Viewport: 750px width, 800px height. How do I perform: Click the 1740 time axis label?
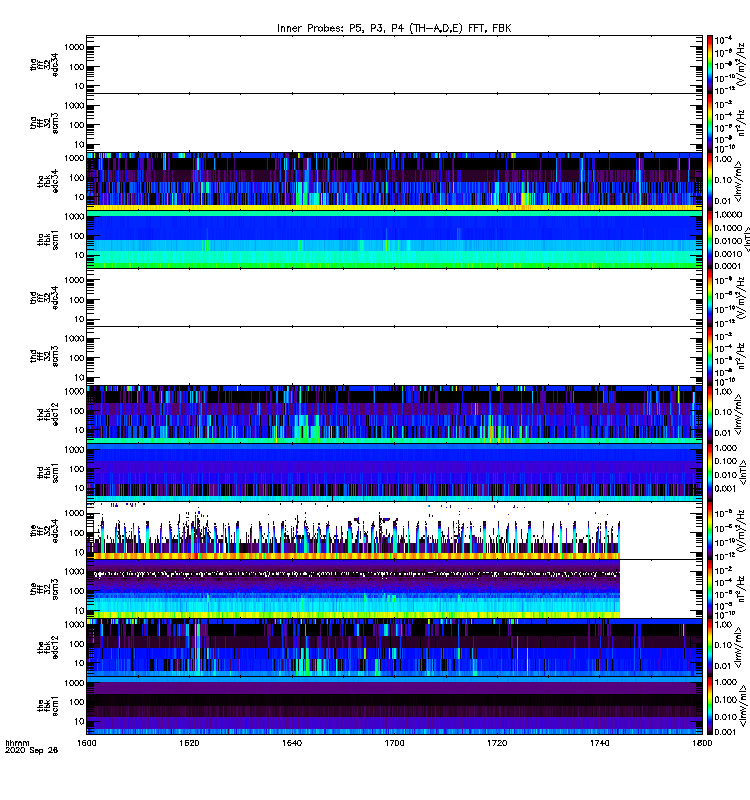(599, 743)
